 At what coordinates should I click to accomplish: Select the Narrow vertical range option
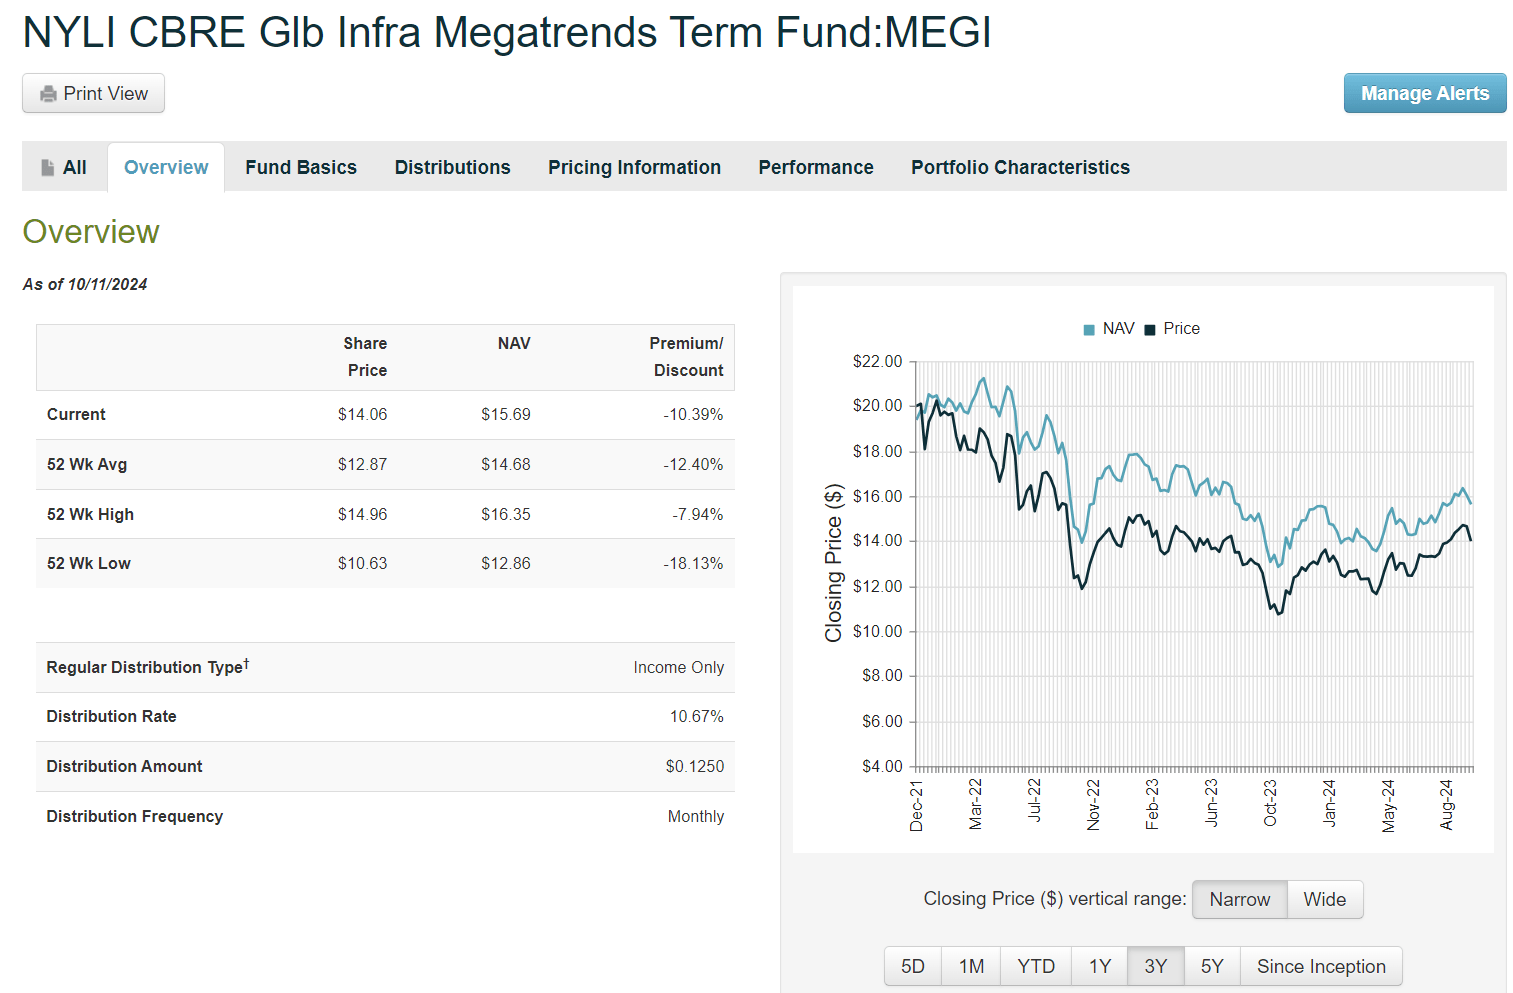[1239, 899]
